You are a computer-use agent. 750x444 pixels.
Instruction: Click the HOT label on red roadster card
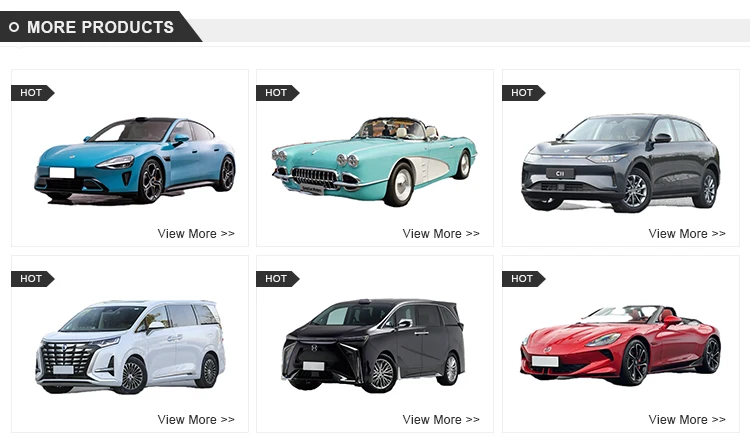[523, 279]
